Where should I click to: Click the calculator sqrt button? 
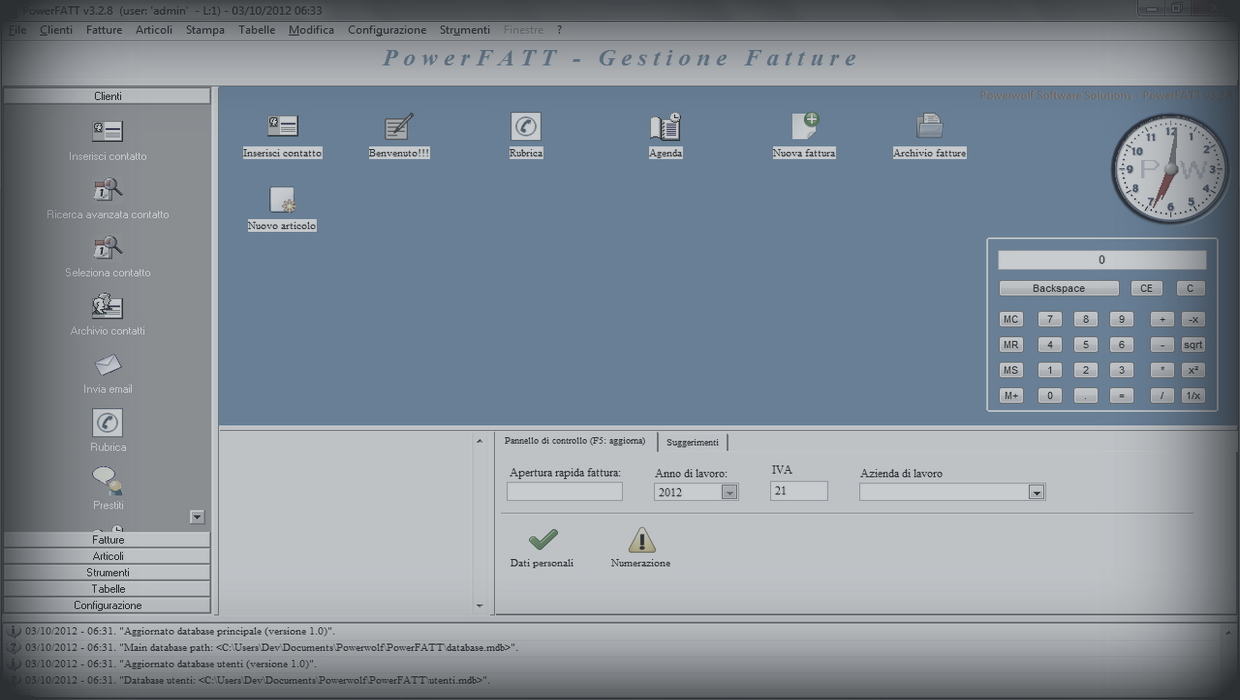point(1193,345)
